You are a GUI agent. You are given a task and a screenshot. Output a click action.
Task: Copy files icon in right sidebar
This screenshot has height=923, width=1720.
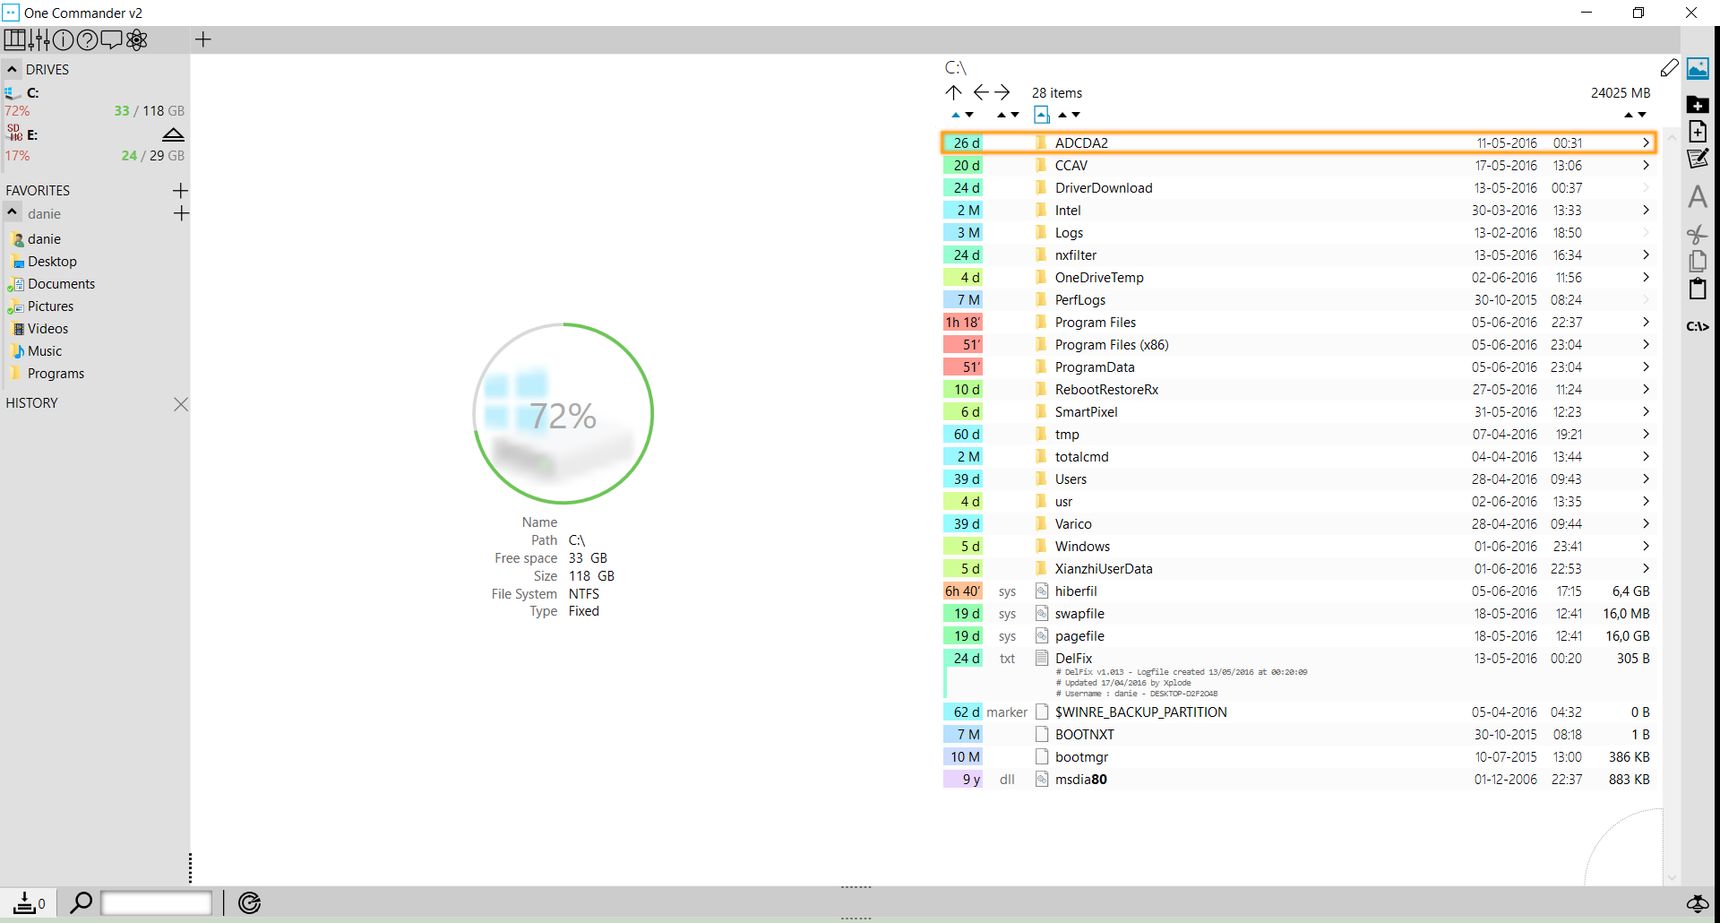pyautogui.click(x=1698, y=261)
